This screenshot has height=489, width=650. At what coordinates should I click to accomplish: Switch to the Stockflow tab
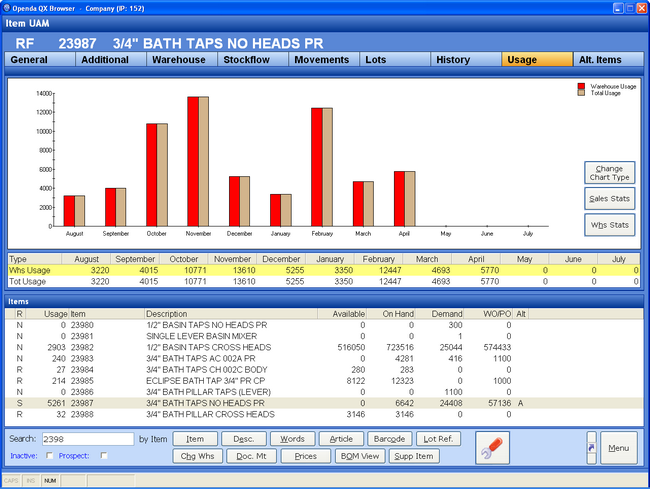click(253, 60)
